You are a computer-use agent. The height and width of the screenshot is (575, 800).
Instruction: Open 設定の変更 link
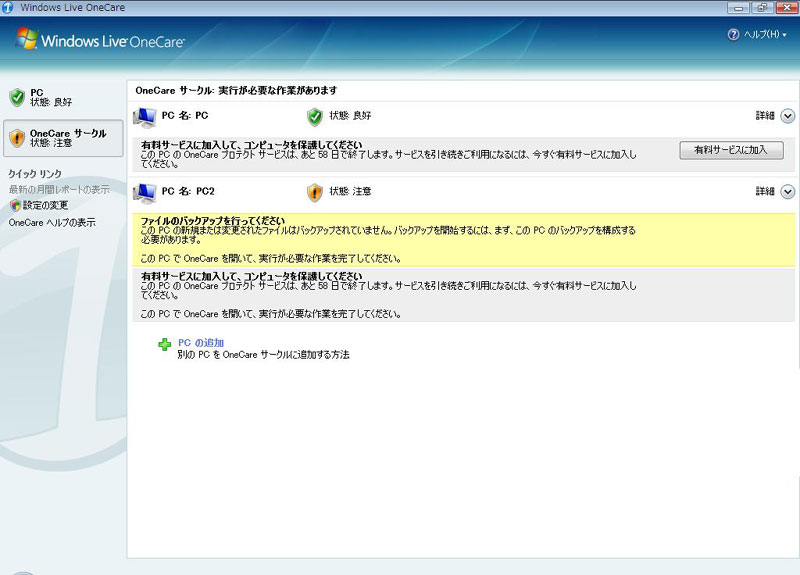click(45, 205)
